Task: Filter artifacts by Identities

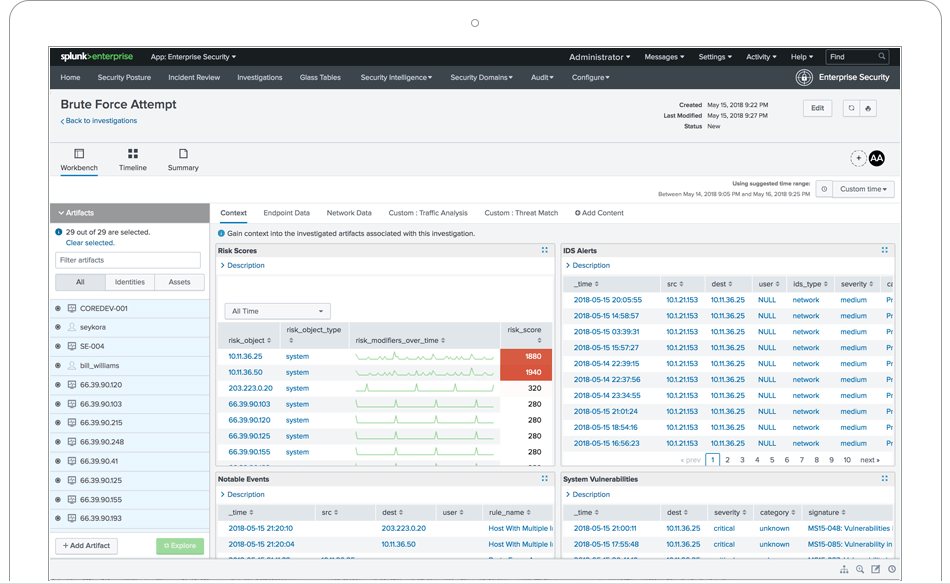Action: [130, 282]
